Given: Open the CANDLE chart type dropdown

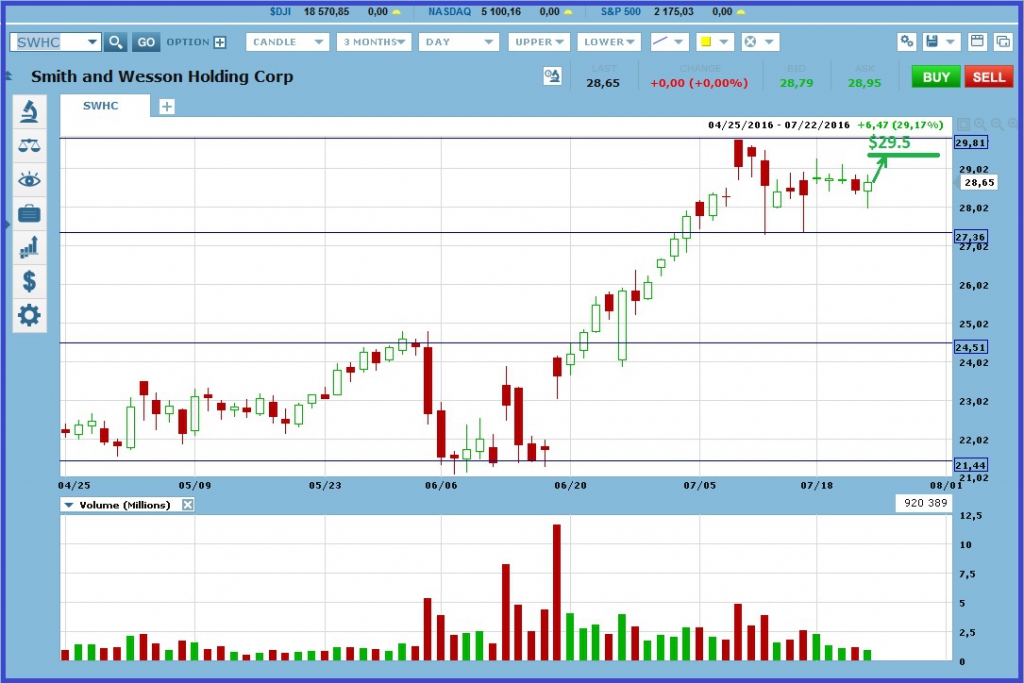Looking at the screenshot, I should (x=287, y=42).
